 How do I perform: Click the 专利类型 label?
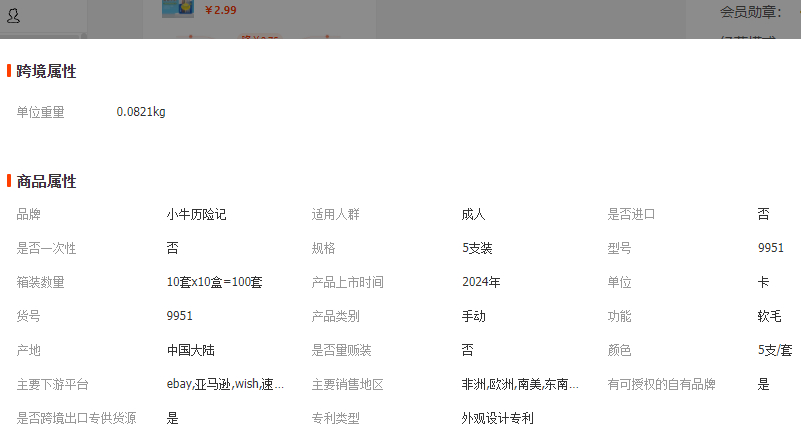336,418
